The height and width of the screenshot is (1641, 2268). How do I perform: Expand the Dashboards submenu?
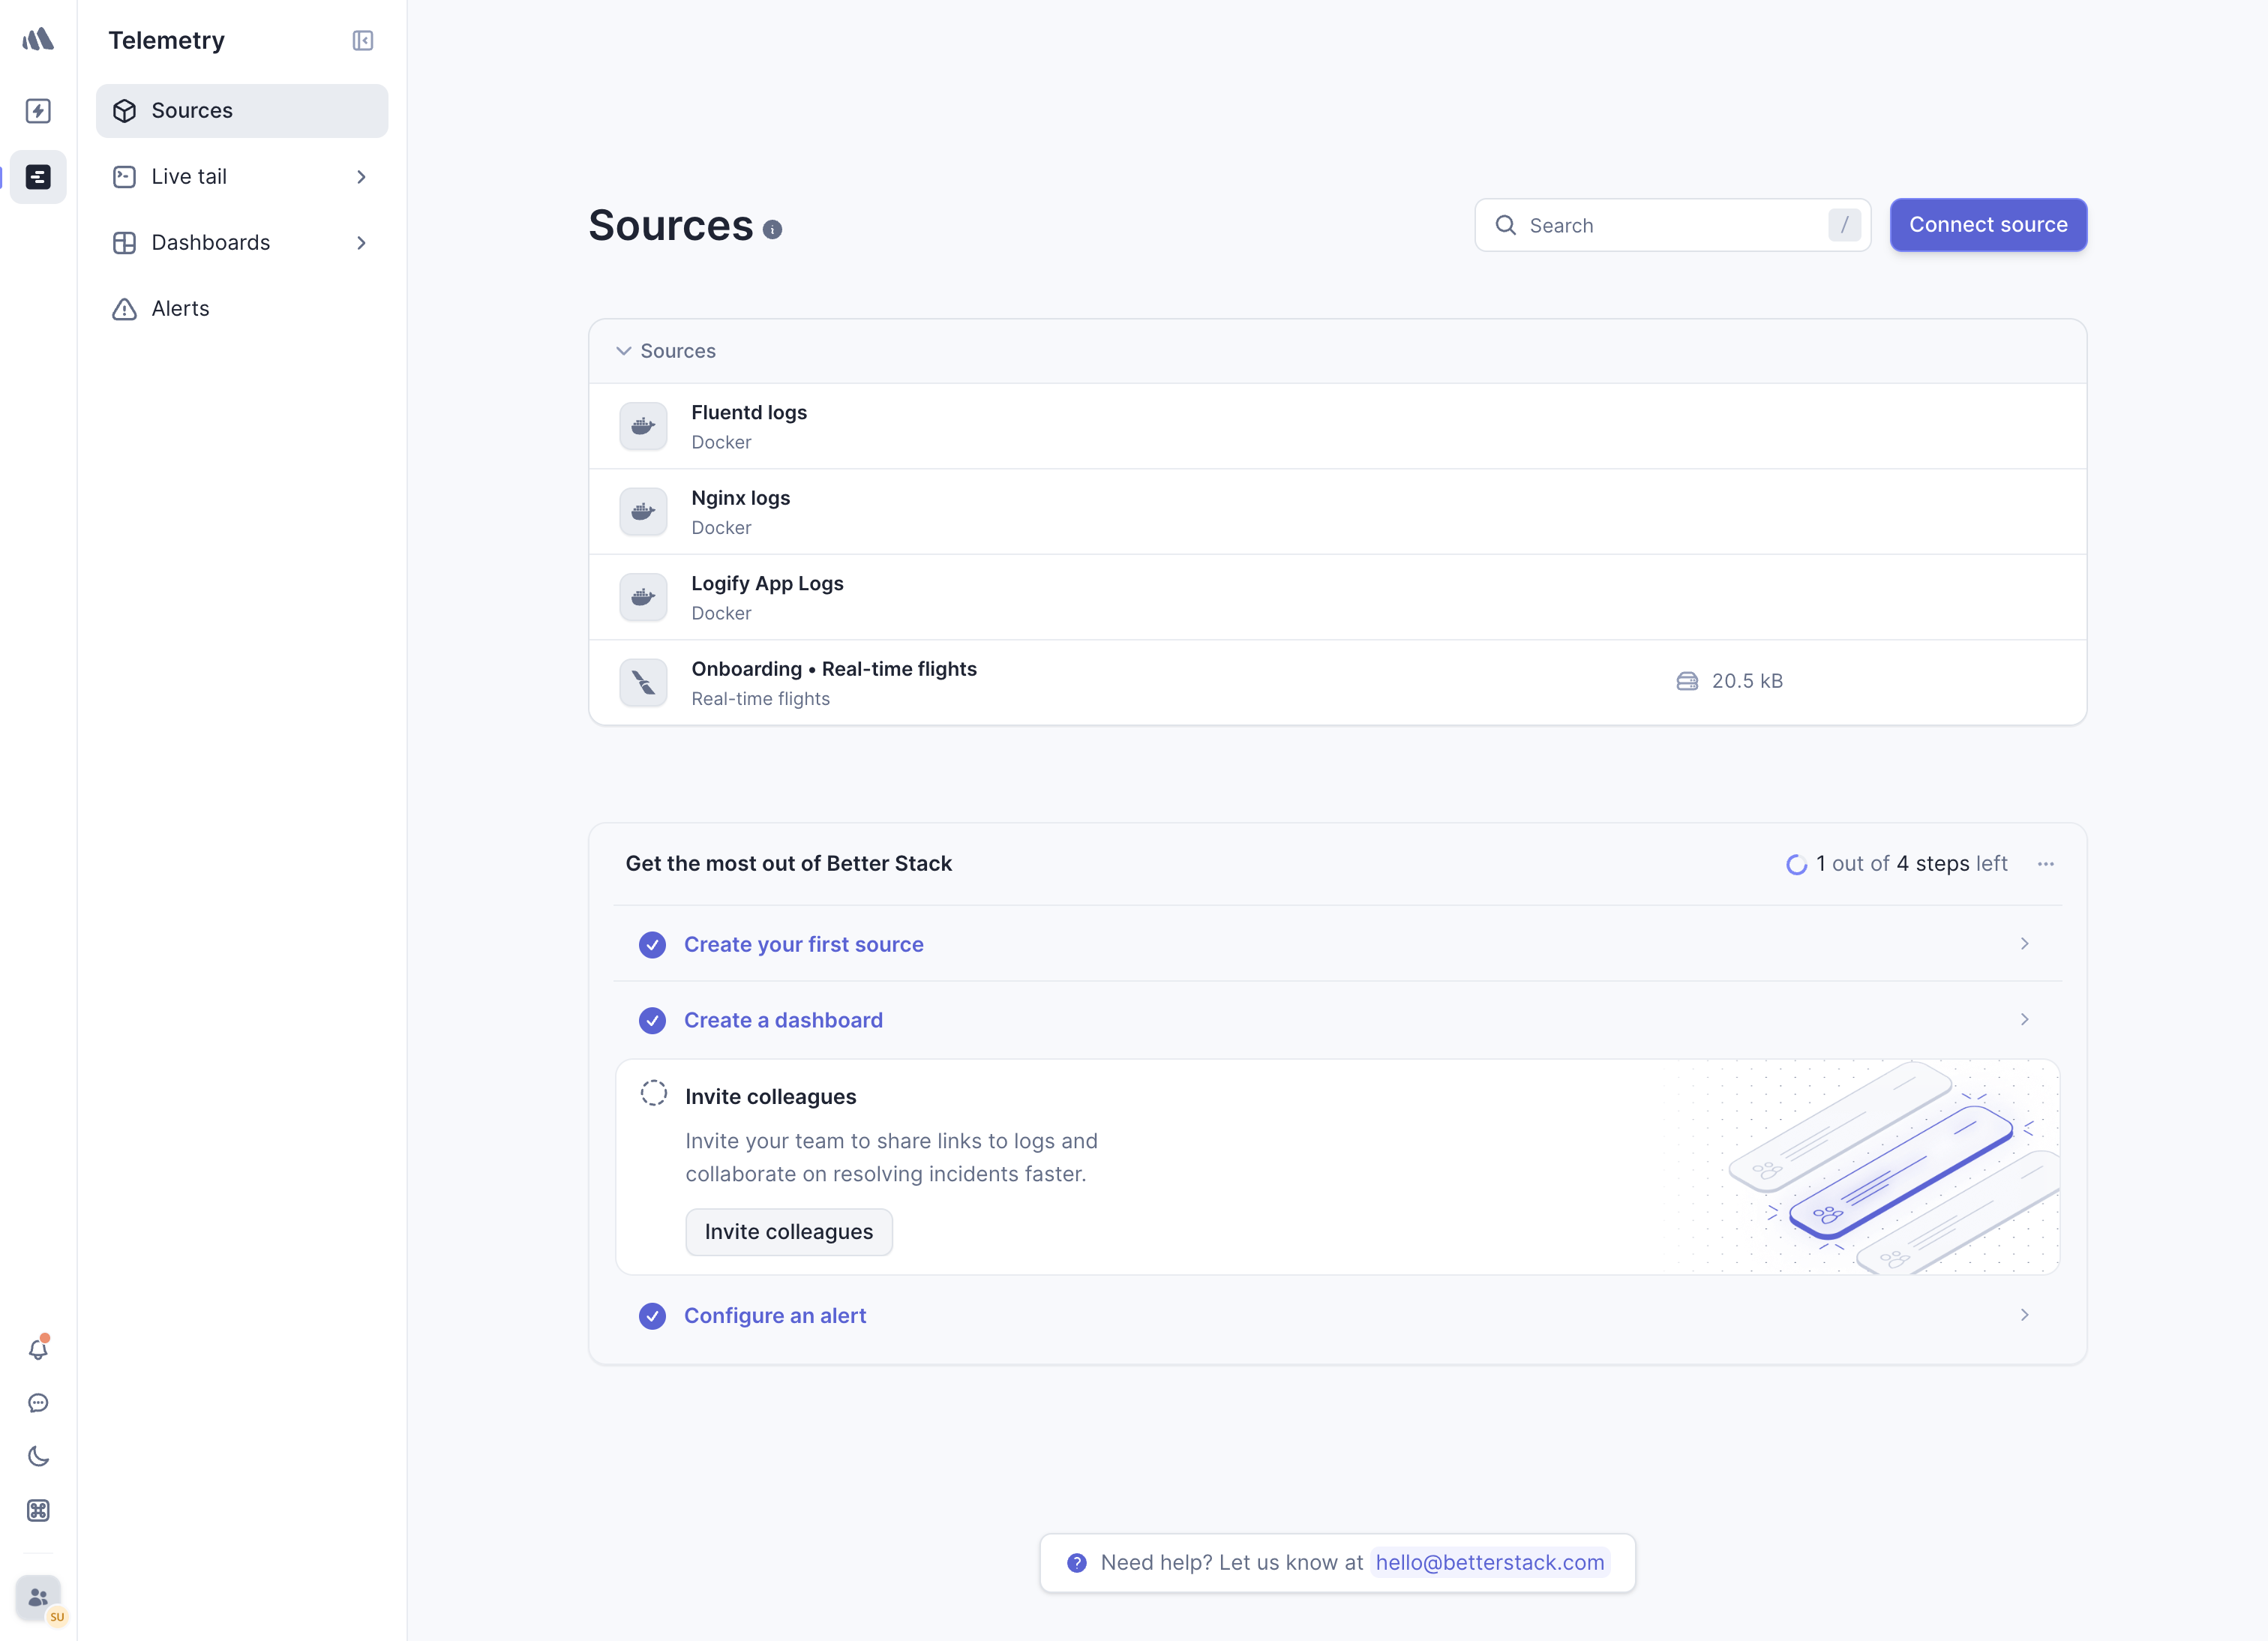point(361,242)
